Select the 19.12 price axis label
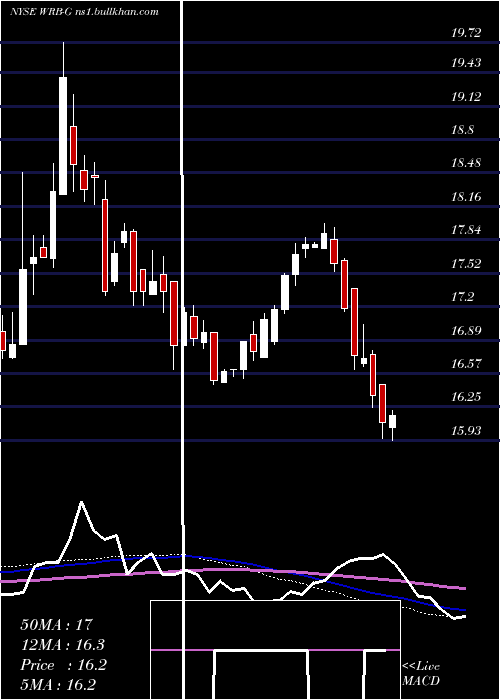This screenshot has height=700, width=500. (466, 97)
